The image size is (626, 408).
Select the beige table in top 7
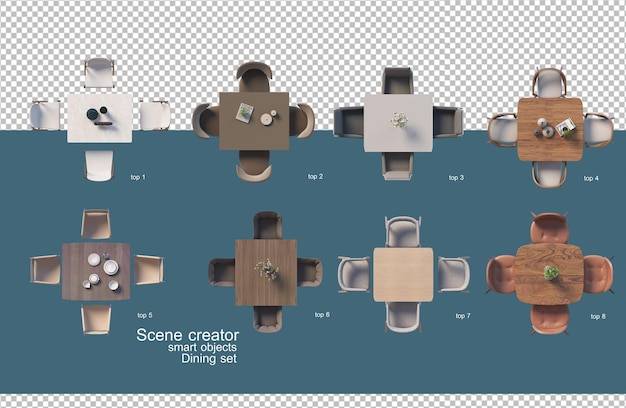tap(403, 275)
